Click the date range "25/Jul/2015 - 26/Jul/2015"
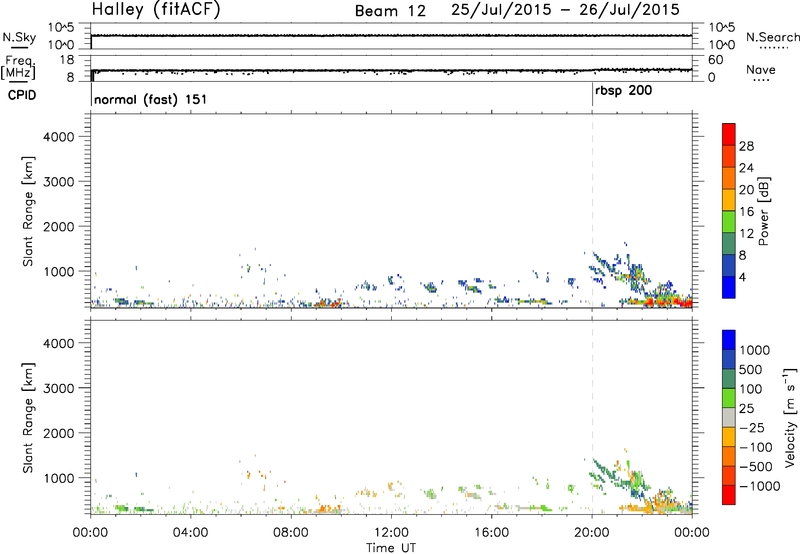Image resolution: width=800 pixels, height=554 pixels. click(x=565, y=9)
